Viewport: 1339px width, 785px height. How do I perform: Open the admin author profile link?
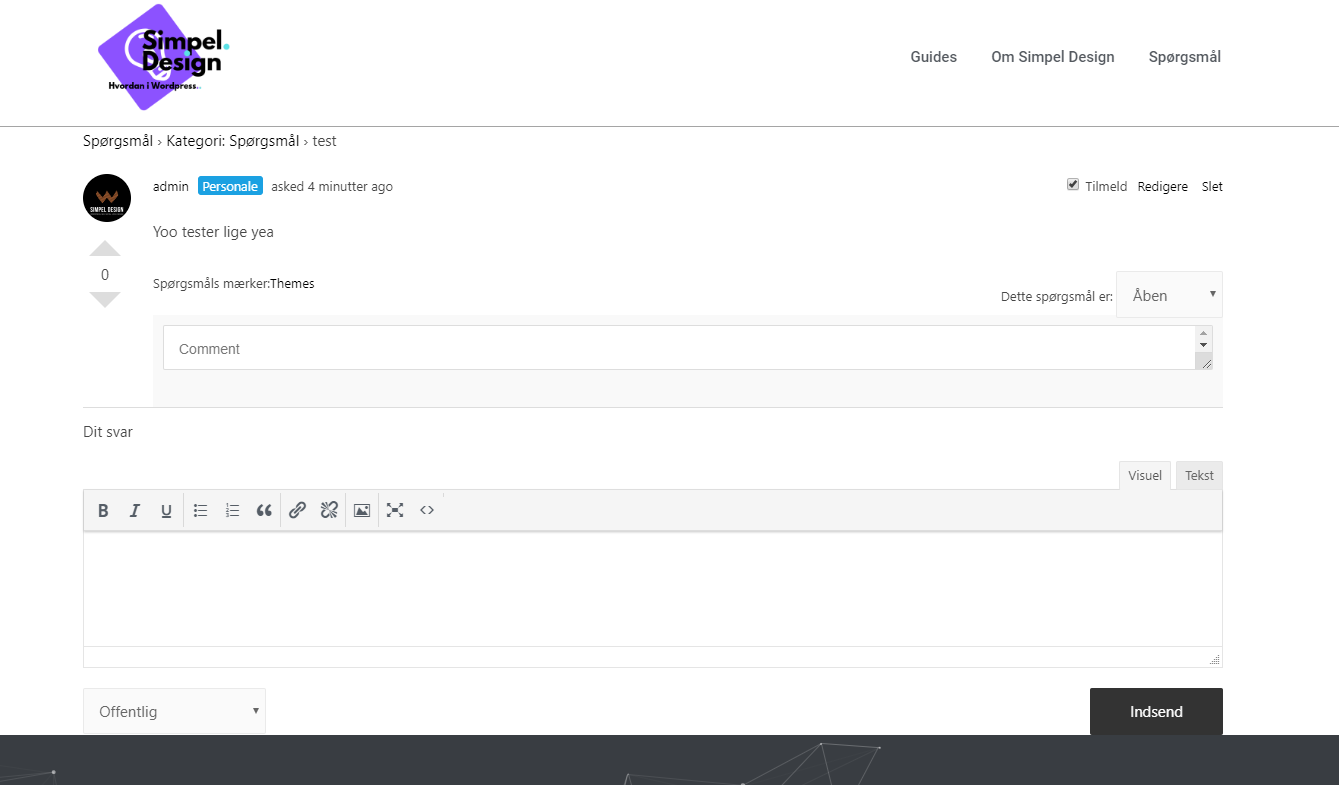click(171, 187)
